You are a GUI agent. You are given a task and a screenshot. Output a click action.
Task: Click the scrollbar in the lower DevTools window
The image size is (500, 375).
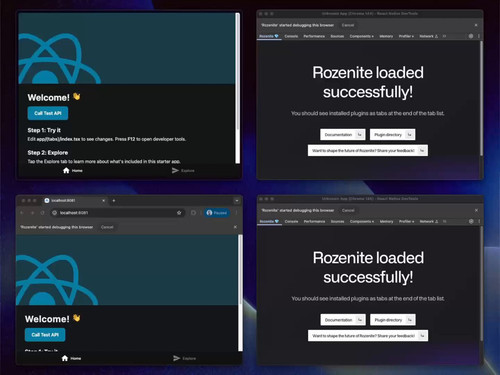[x=482, y=283]
